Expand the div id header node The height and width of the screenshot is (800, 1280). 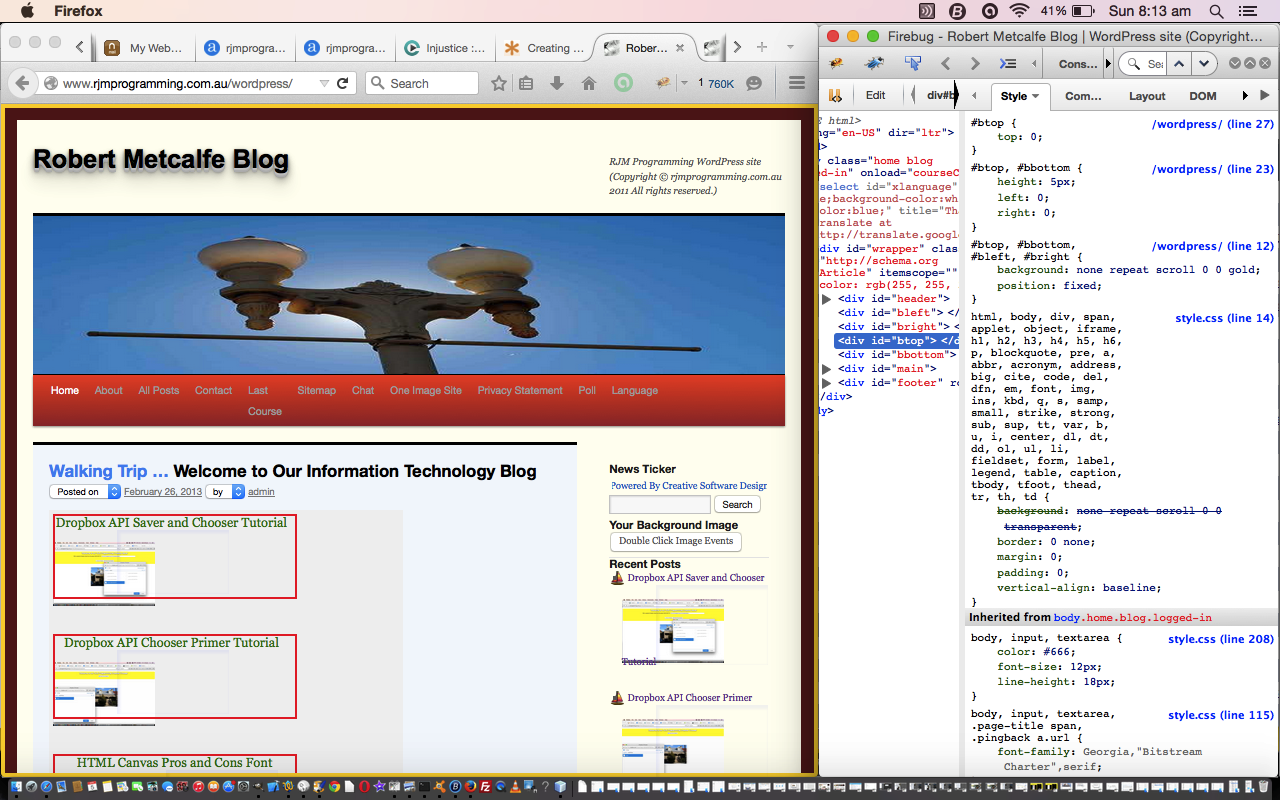[826, 299]
